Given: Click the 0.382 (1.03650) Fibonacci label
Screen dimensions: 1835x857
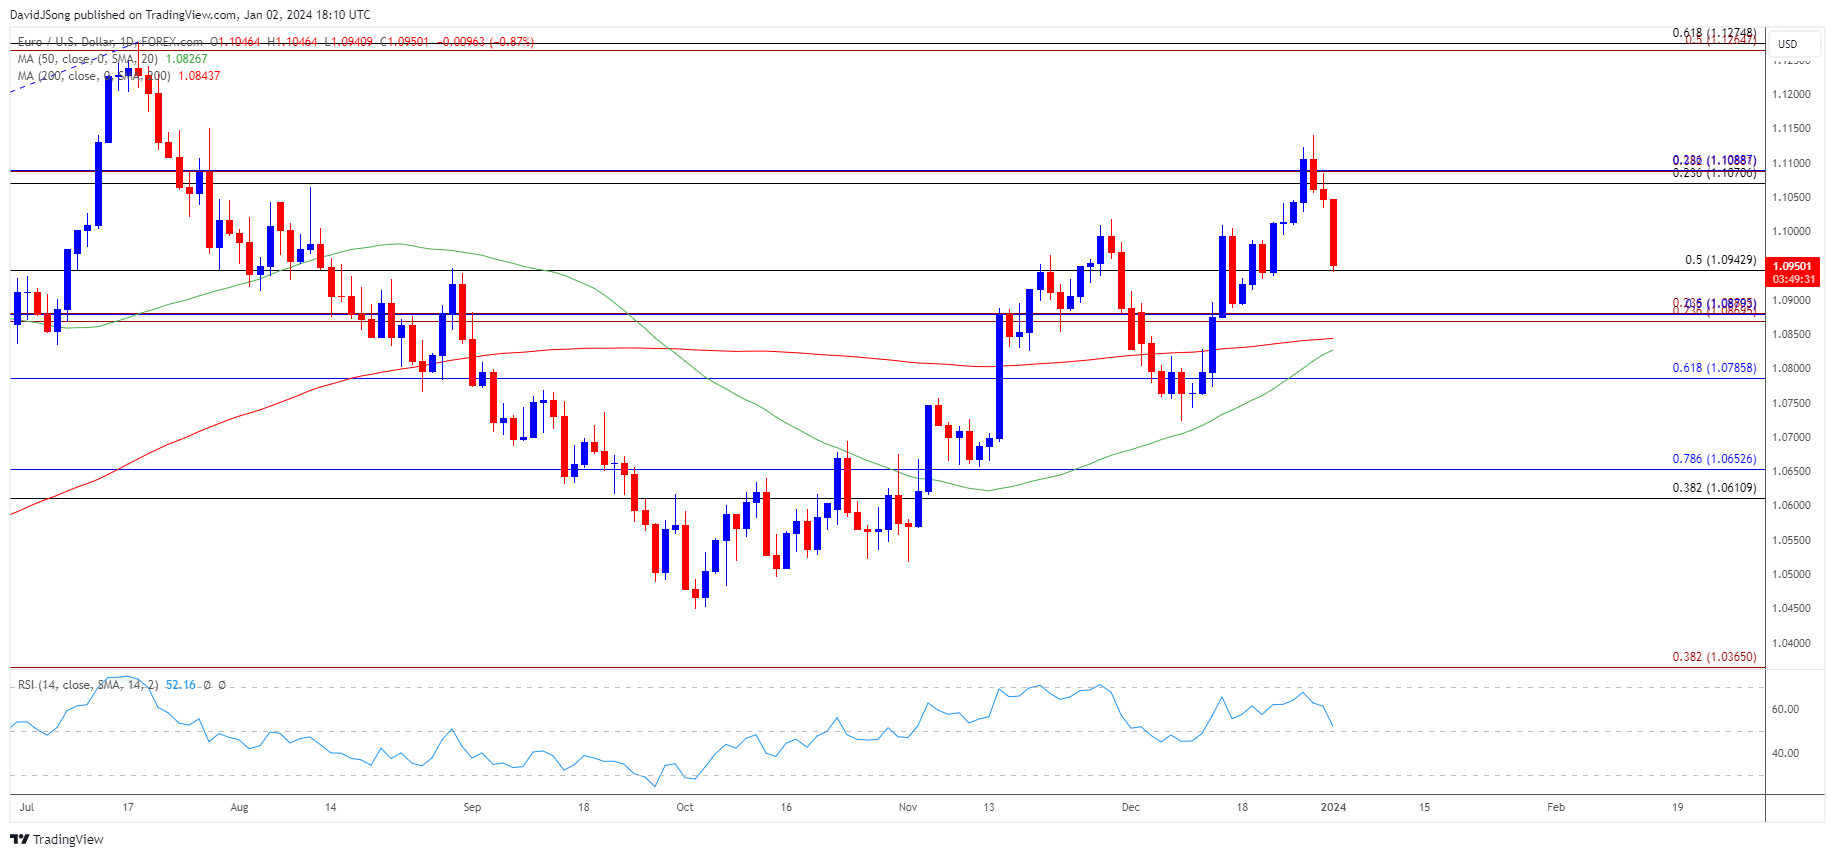Looking at the screenshot, I should [1714, 657].
